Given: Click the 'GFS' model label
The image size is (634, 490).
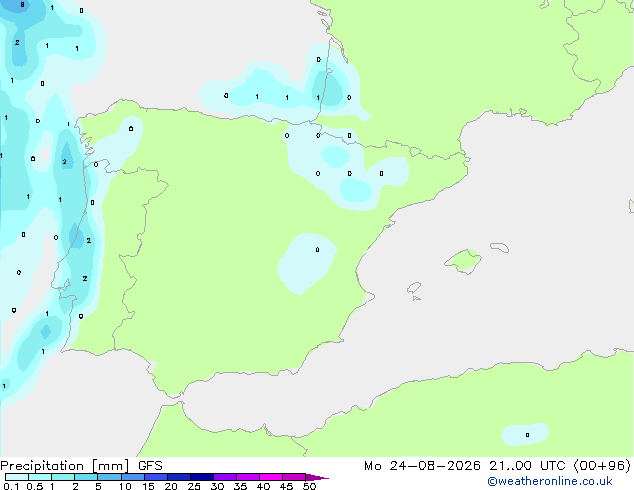Looking at the screenshot, I should point(150,466).
